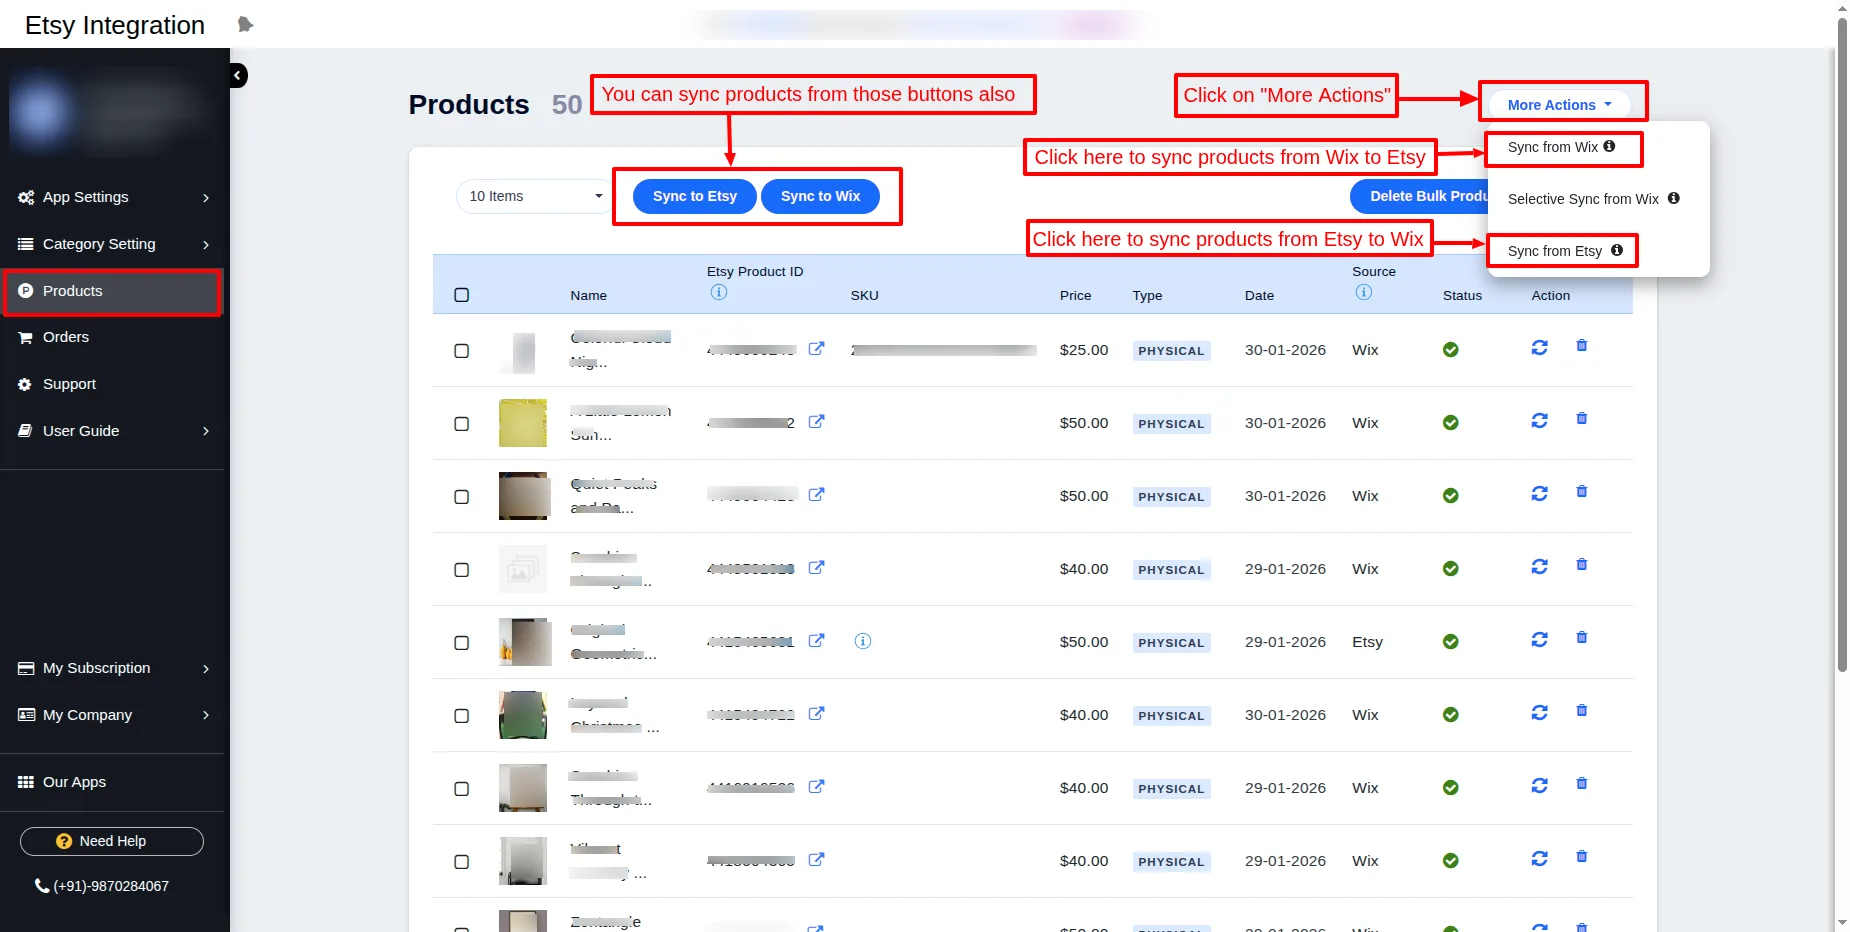The image size is (1850, 932).
Task: Open the More Actions dropdown
Action: point(1558,105)
